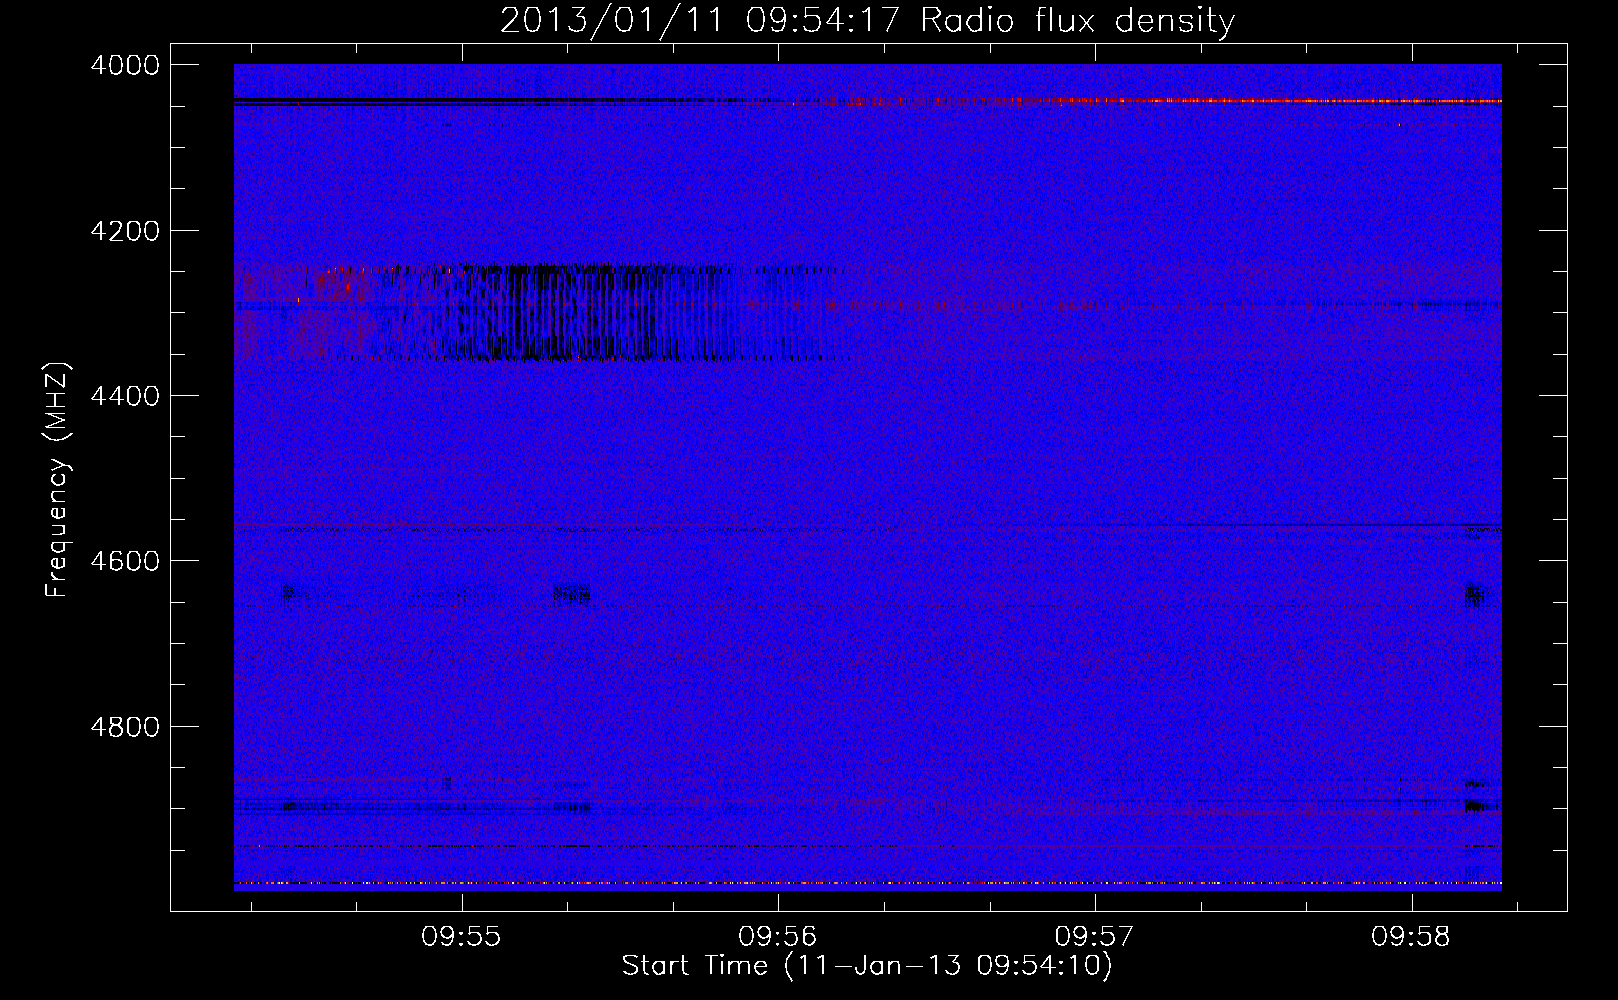Click the "Start Time (11-Jan-13 09:54:10)" label
Screen dimensions: 1618x1000
866,966
